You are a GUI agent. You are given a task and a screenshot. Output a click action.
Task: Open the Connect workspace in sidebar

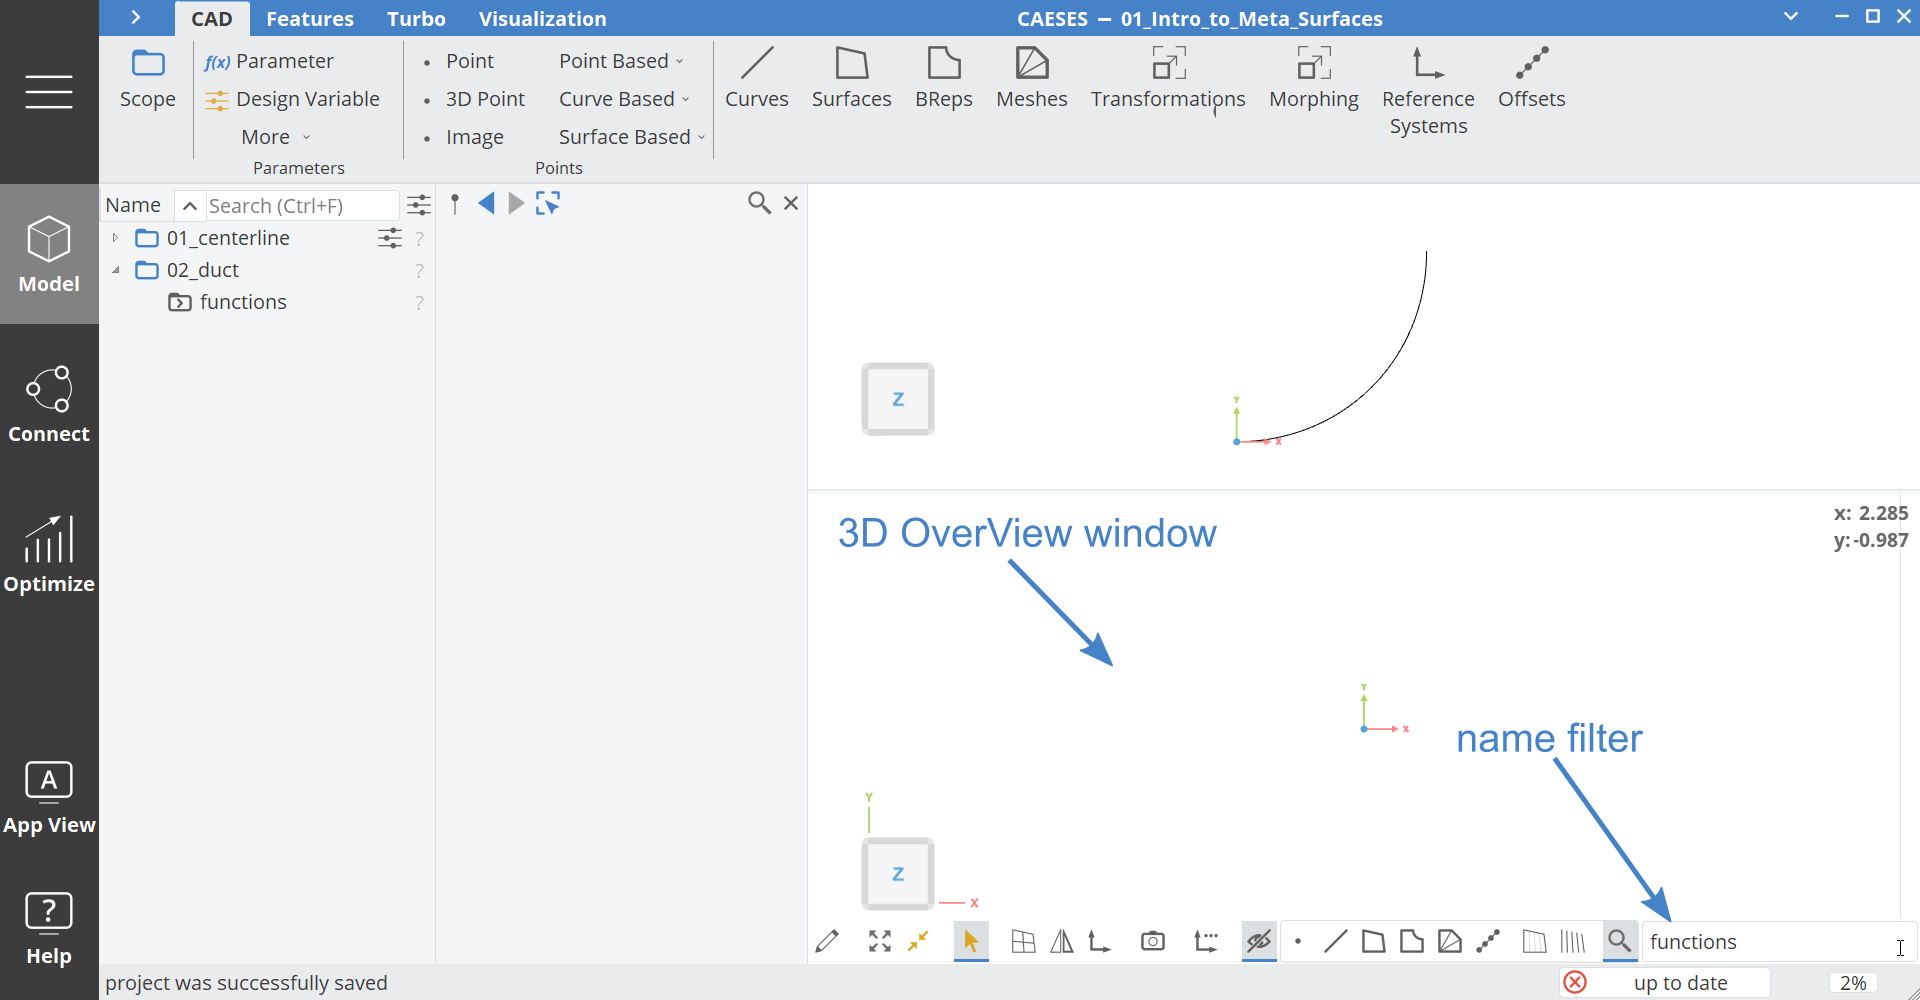click(49, 404)
